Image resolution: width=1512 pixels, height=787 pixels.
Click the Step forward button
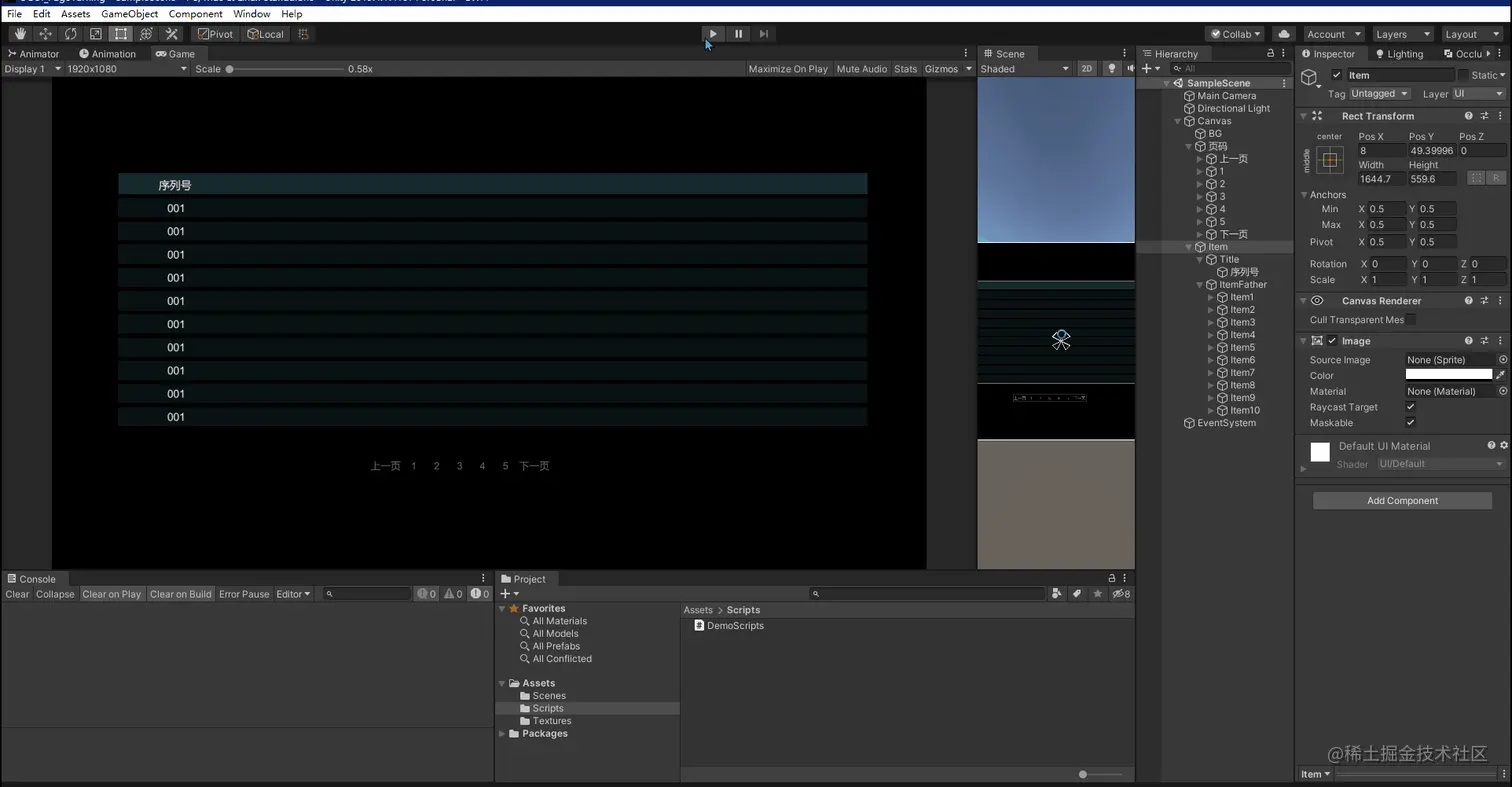tap(764, 34)
